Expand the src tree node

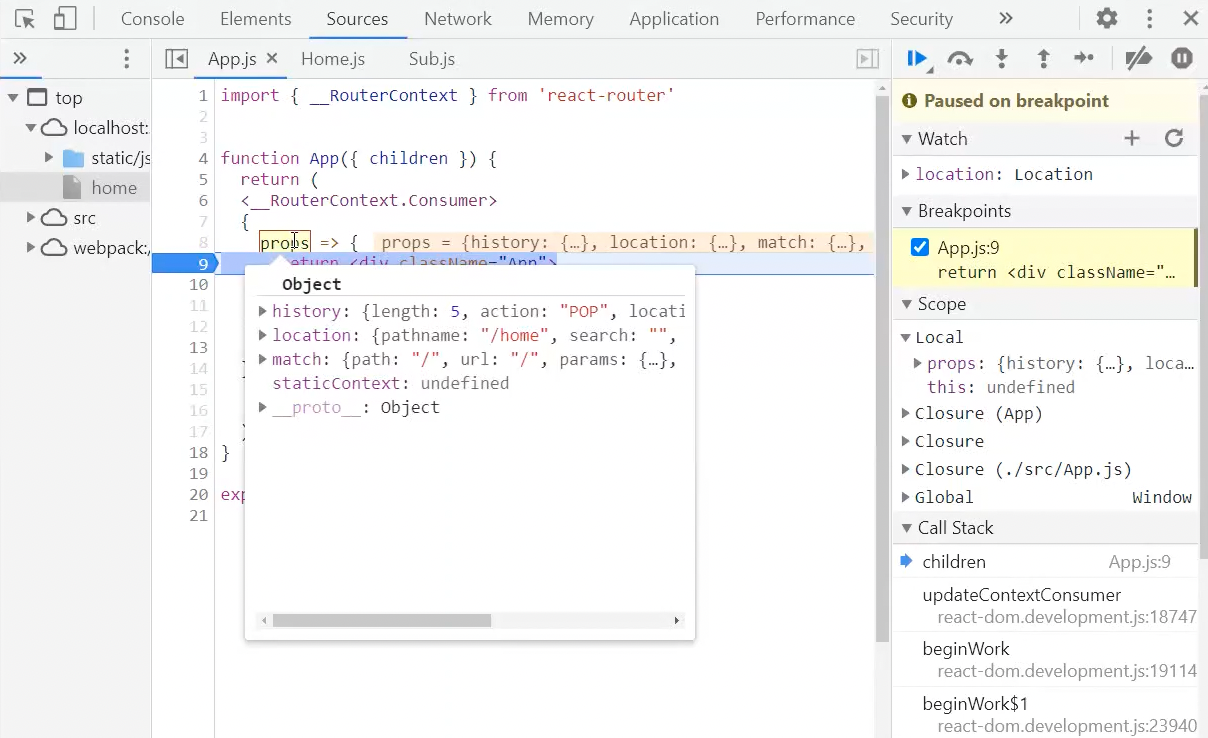pyautogui.click(x=31, y=218)
